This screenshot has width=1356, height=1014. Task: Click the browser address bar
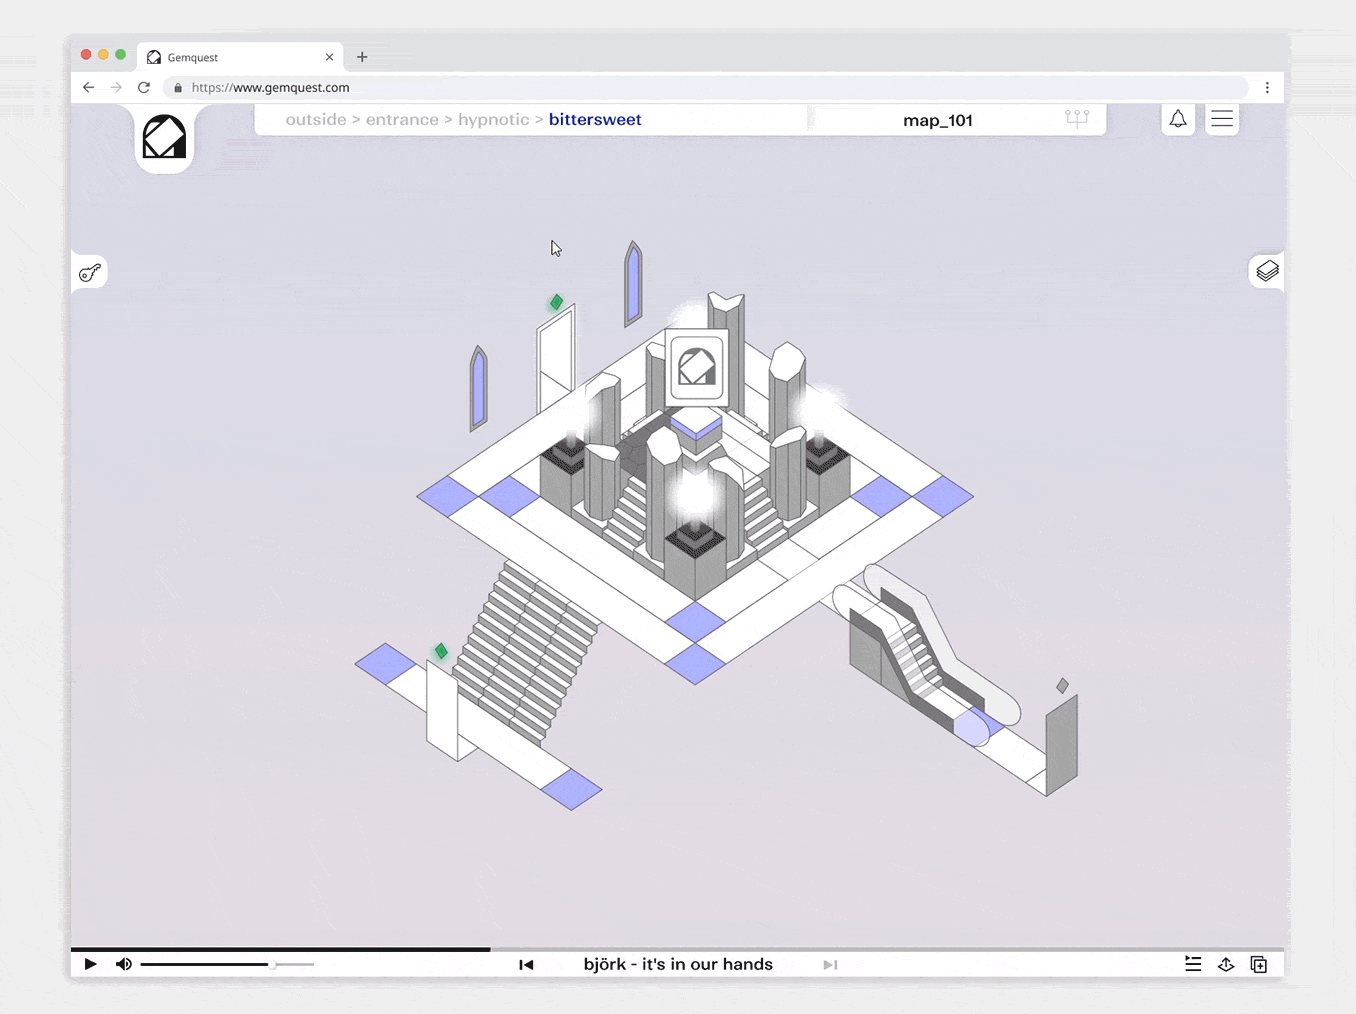point(700,87)
